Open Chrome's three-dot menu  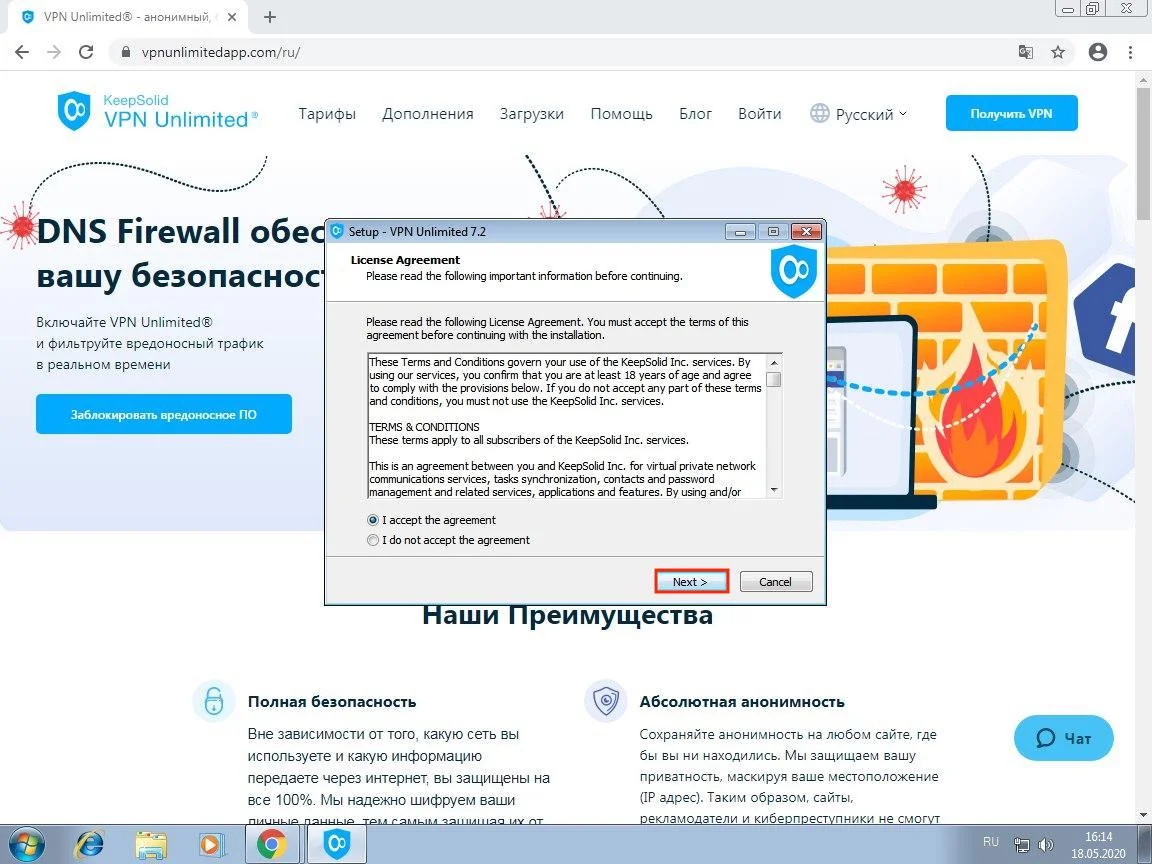coord(1132,52)
